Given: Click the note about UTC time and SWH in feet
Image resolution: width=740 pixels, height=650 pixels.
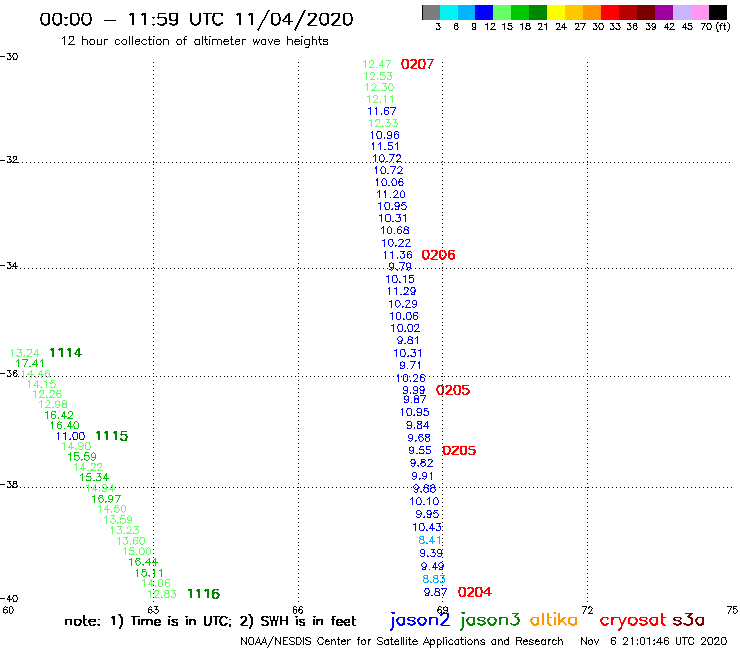Looking at the screenshot, I should [210, 621].
